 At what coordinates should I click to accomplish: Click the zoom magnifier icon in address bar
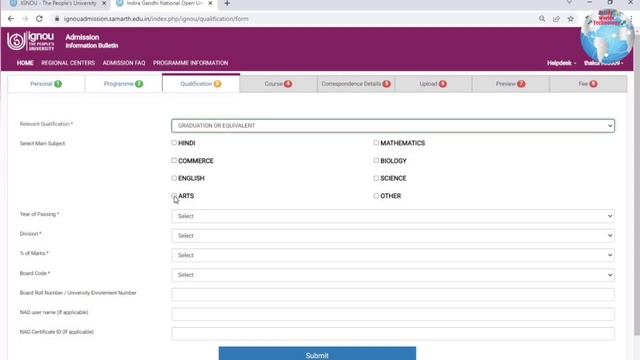click(x=542, y=19)
